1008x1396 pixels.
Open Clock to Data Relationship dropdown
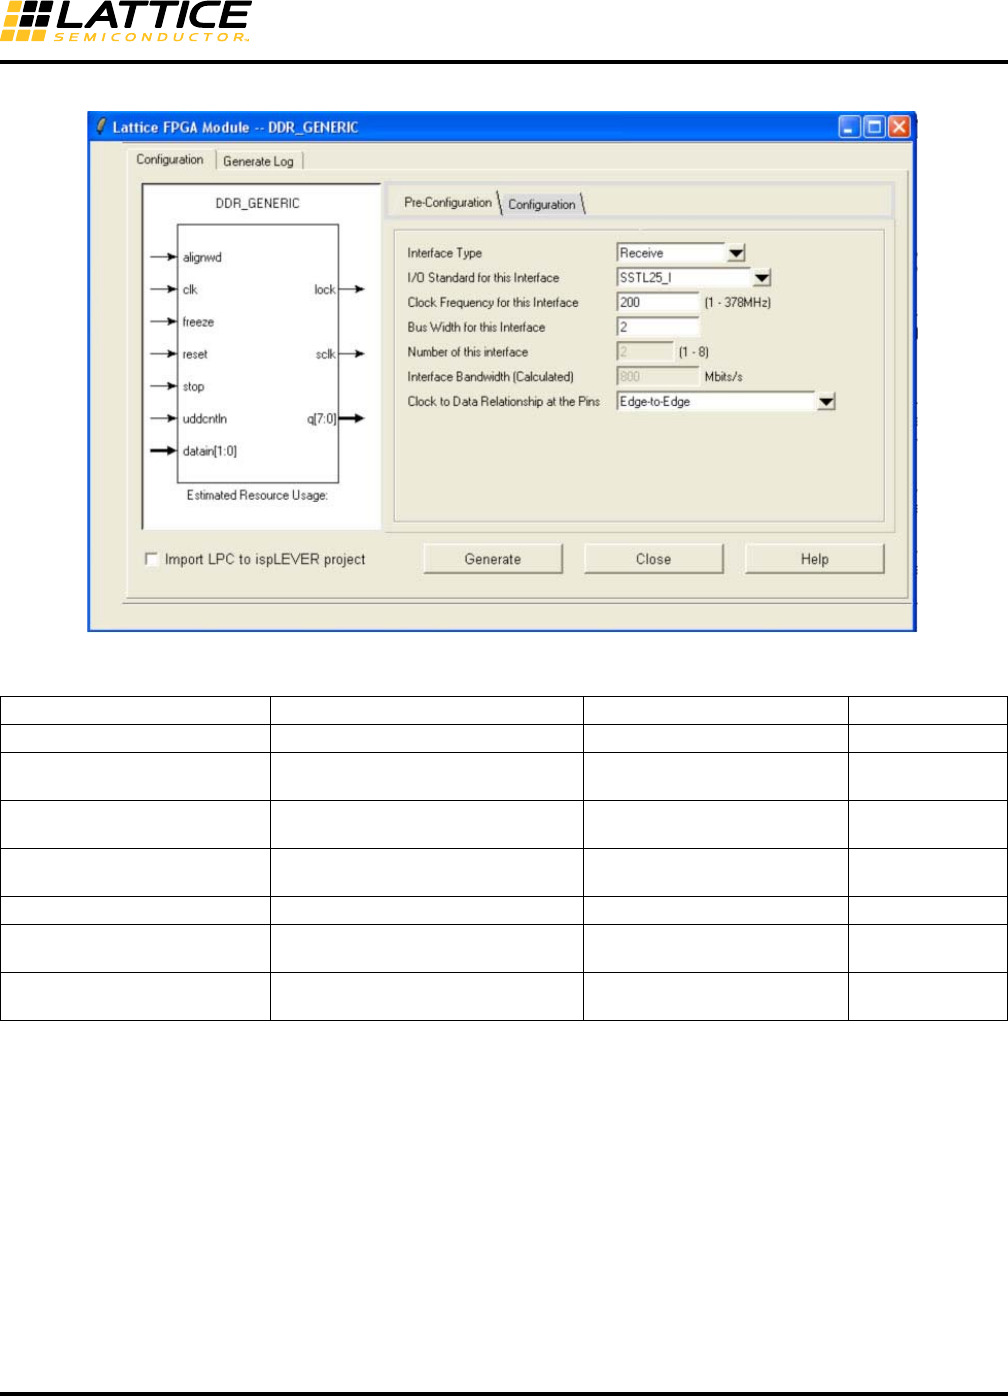826,402
